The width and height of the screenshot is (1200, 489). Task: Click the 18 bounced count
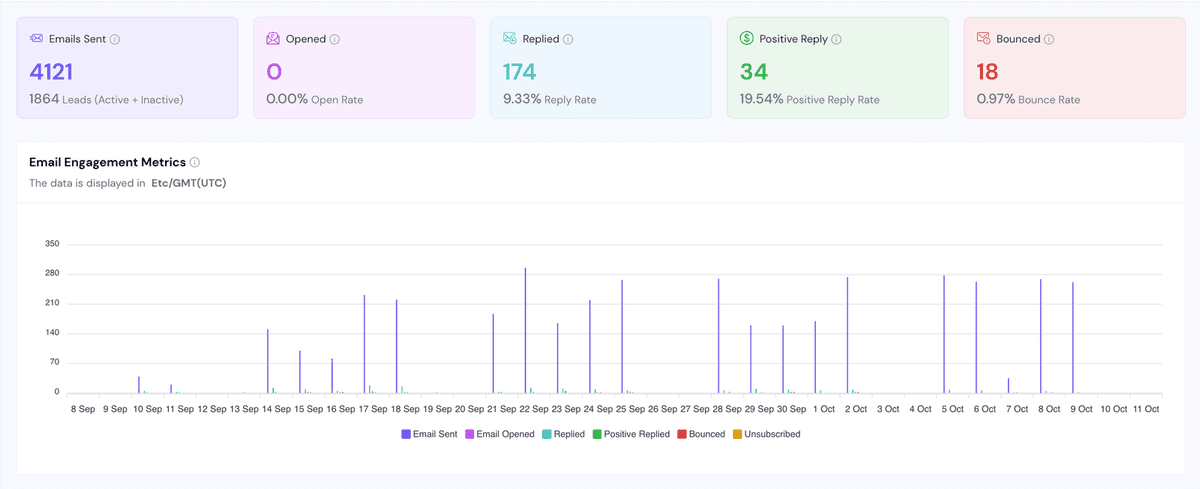(x=988, y=72)
